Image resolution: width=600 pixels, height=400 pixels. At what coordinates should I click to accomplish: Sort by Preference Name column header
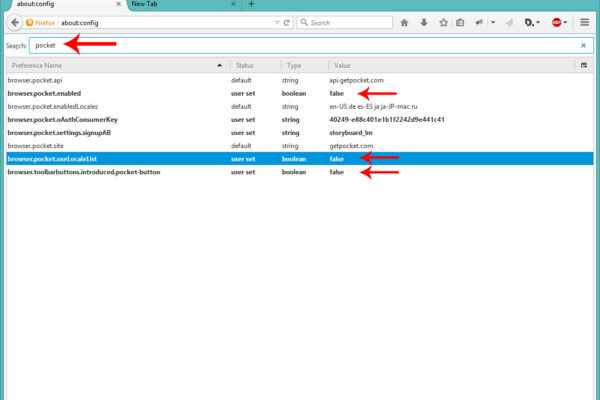tap(117, 65)
